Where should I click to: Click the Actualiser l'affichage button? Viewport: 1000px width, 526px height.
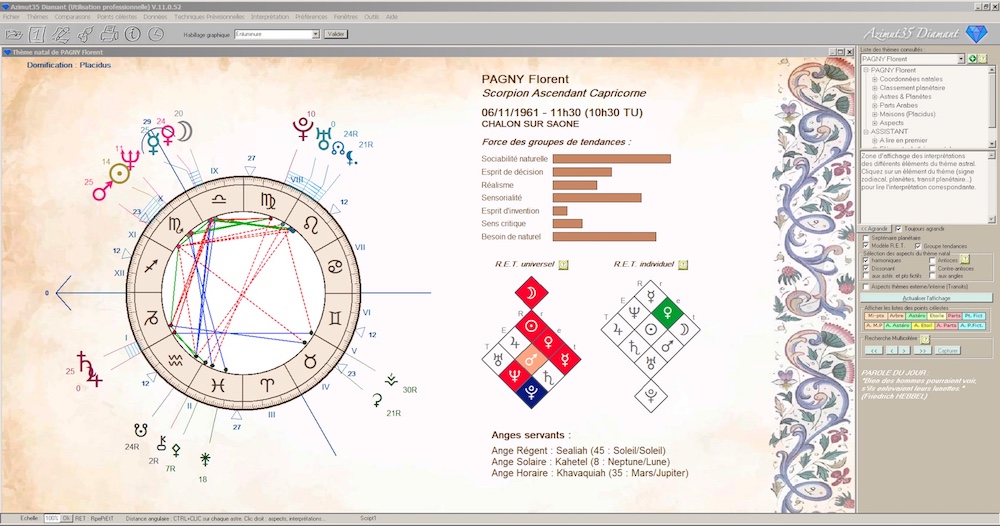pos(928,298)
